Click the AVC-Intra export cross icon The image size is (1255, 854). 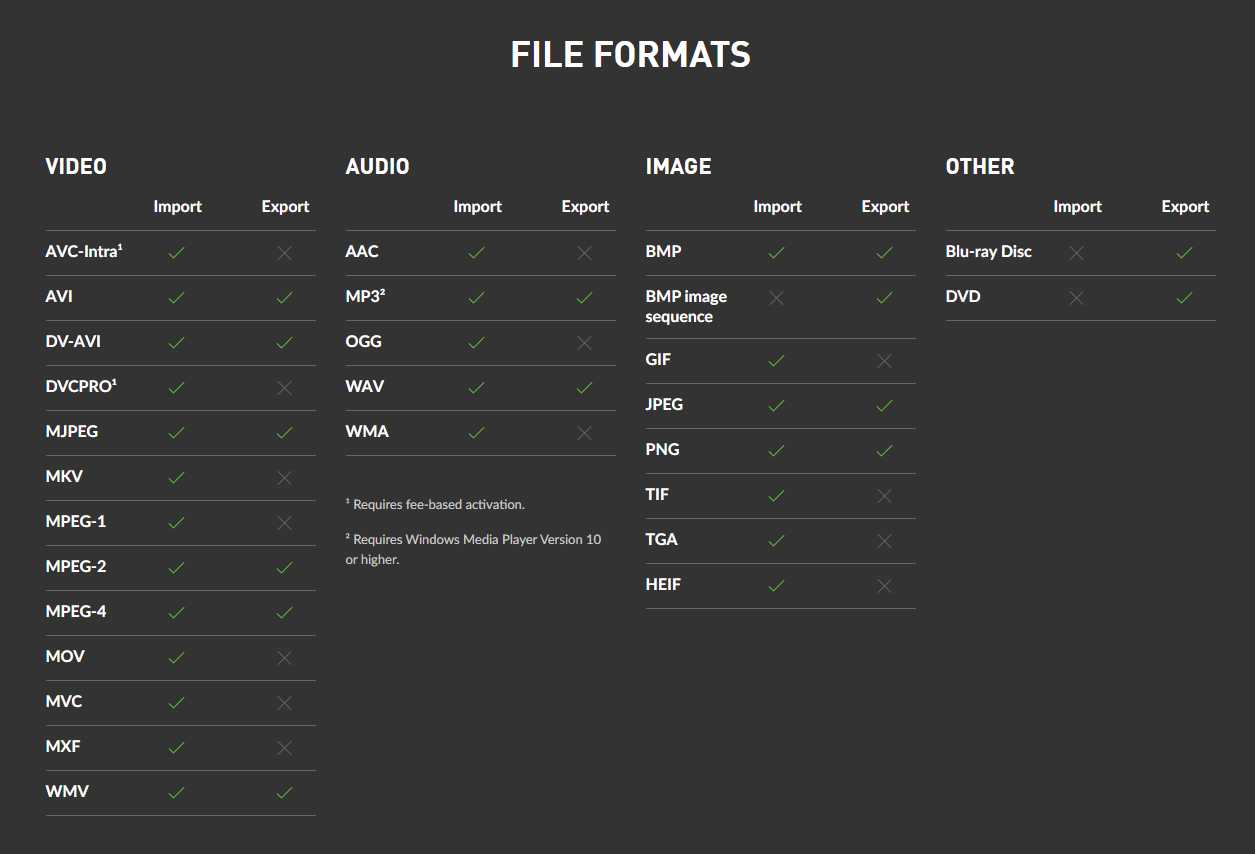click(x=285, y=253)
